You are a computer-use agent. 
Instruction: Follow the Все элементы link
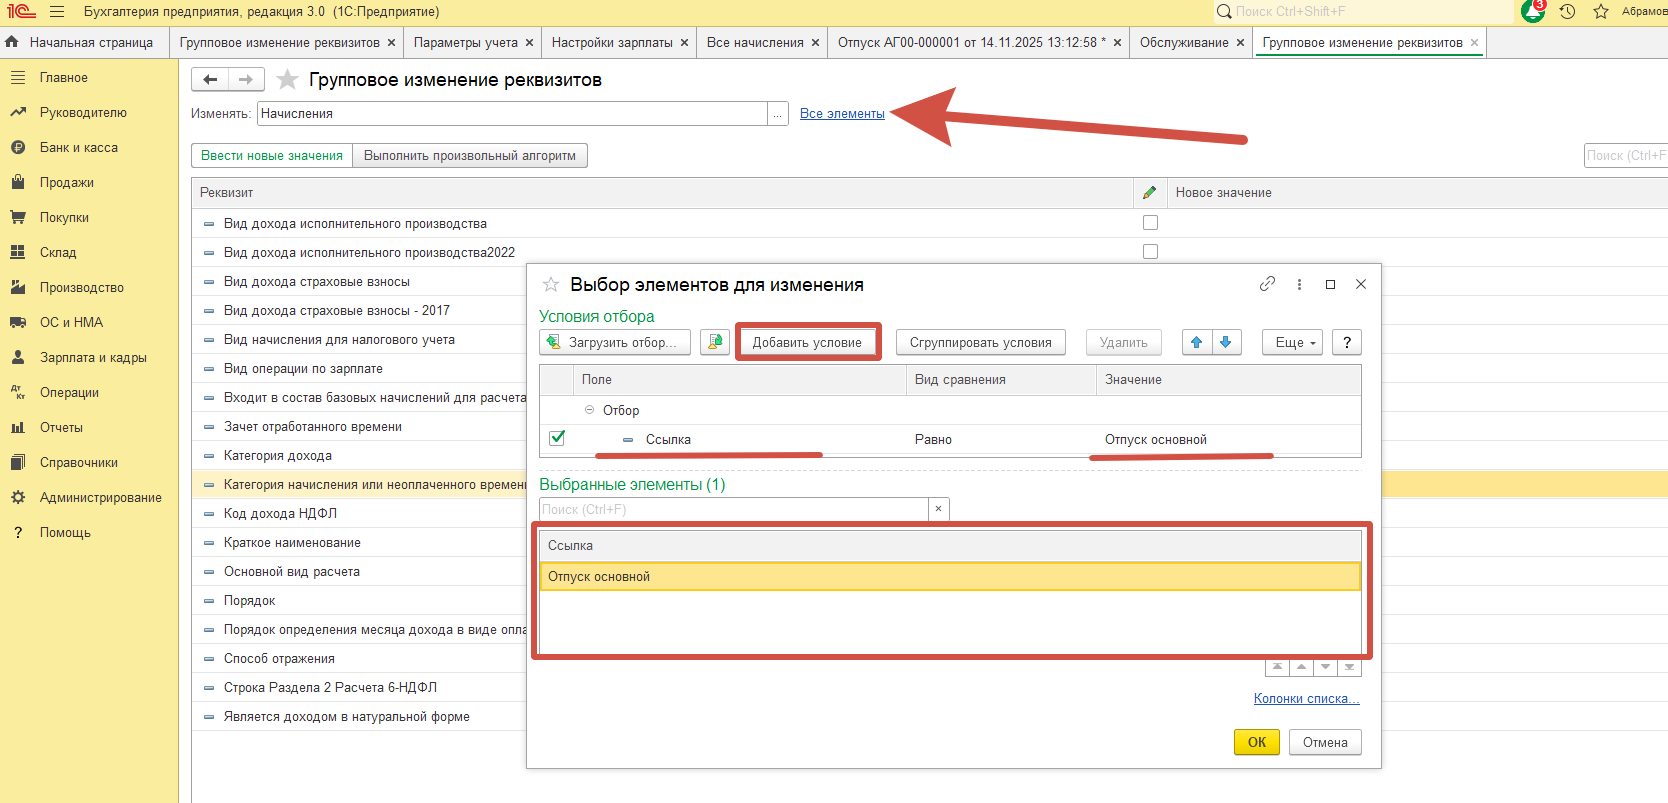842,114
